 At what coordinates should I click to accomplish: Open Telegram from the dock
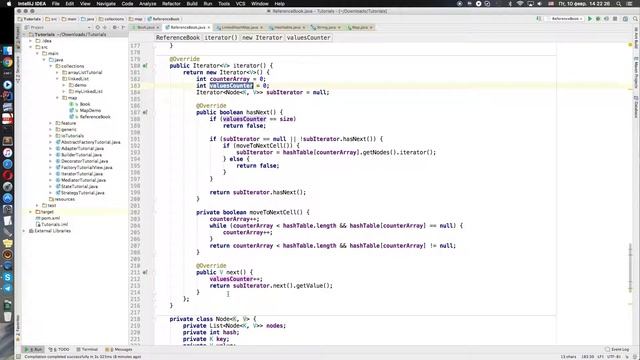tap(7, 289)
